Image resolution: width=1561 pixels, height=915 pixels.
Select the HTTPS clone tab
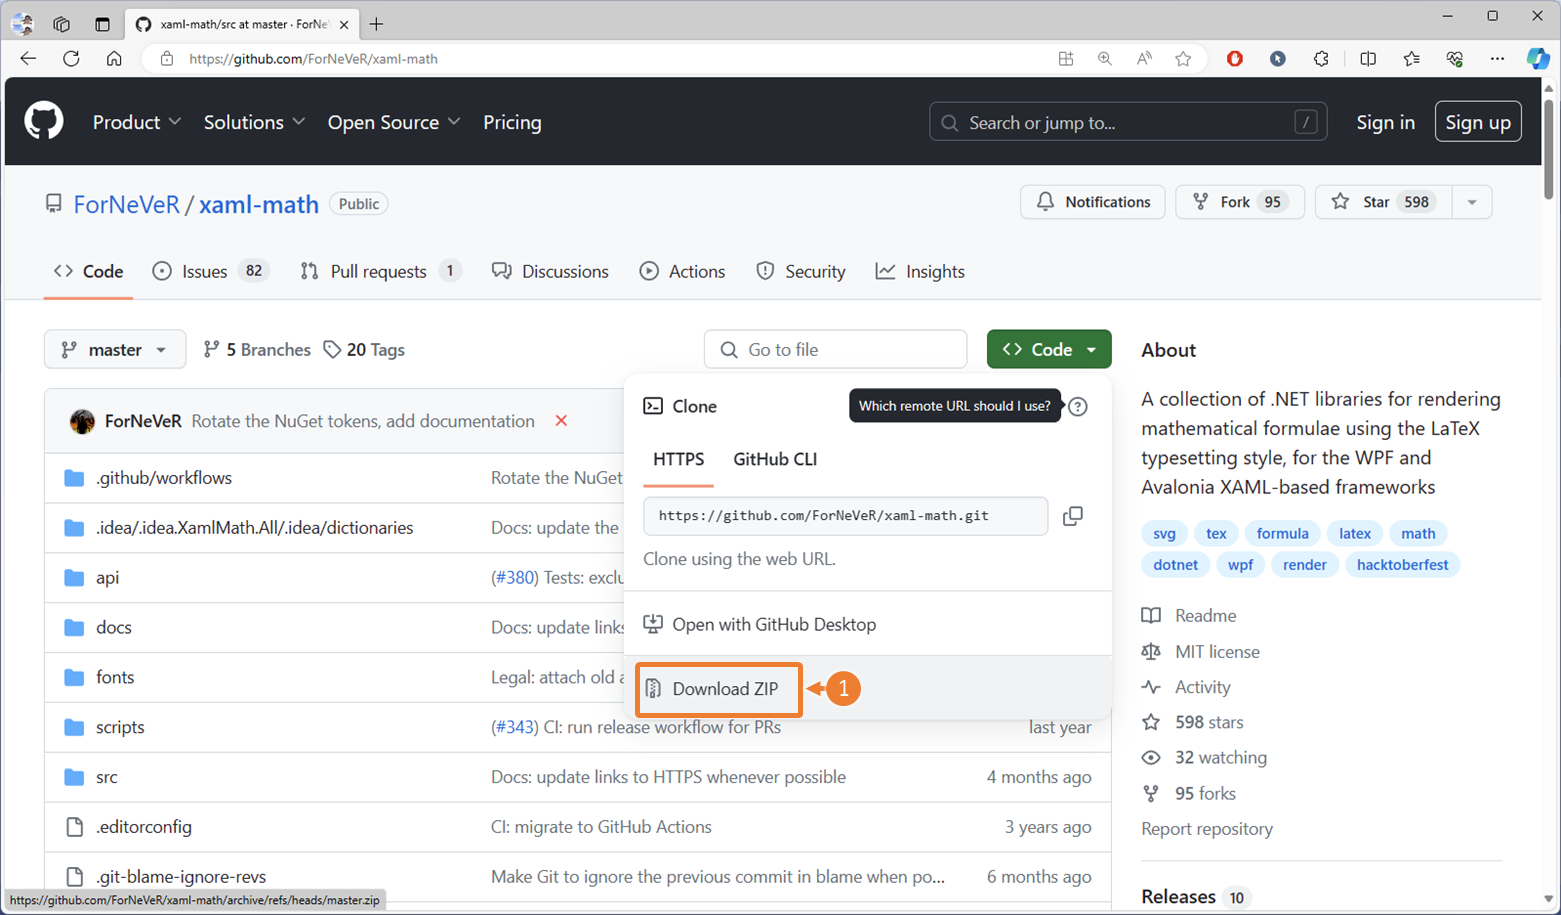(678, 459)
